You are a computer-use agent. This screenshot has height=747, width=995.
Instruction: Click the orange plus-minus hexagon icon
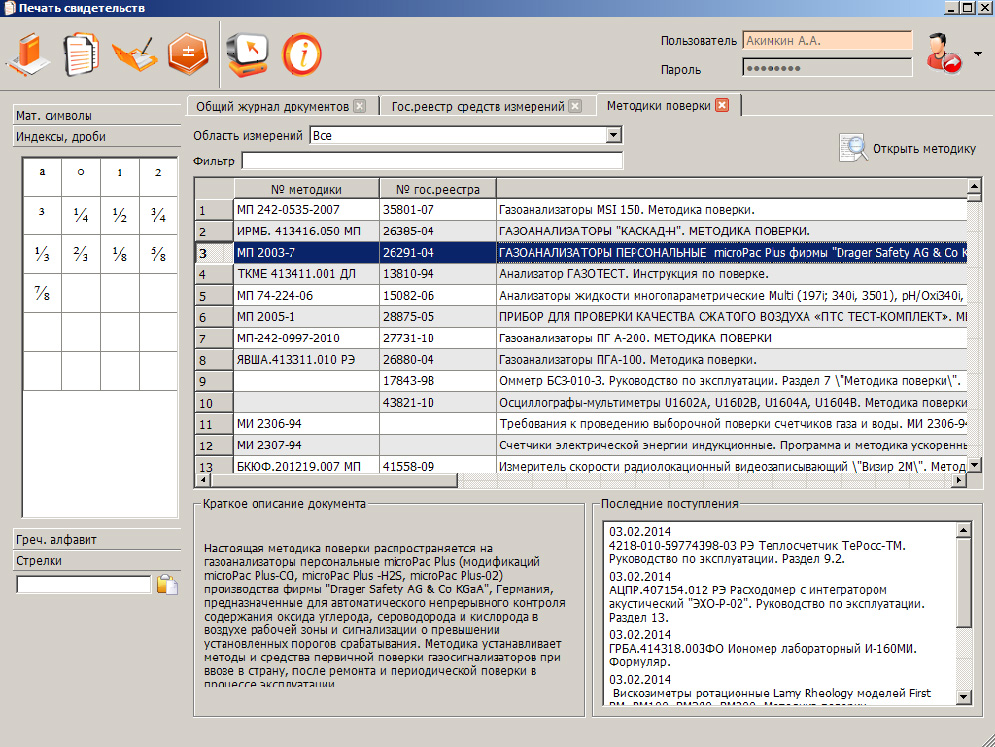(x=187, y=54)
